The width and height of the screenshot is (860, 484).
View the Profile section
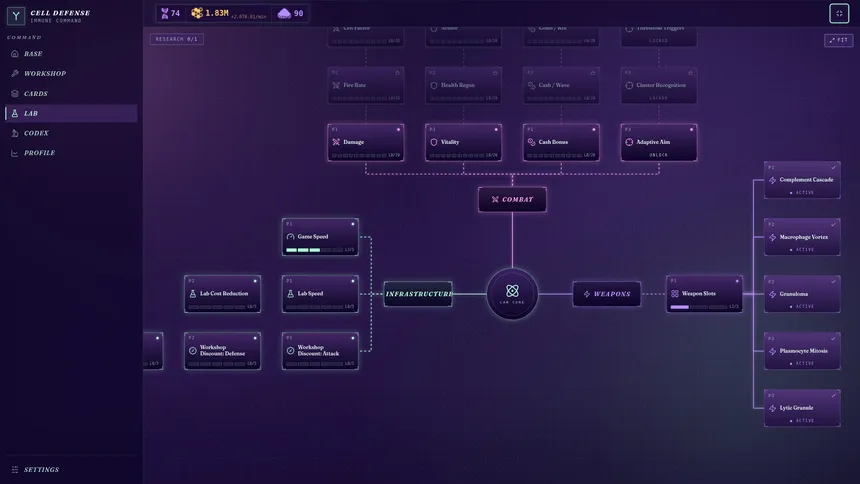[71, 153]
